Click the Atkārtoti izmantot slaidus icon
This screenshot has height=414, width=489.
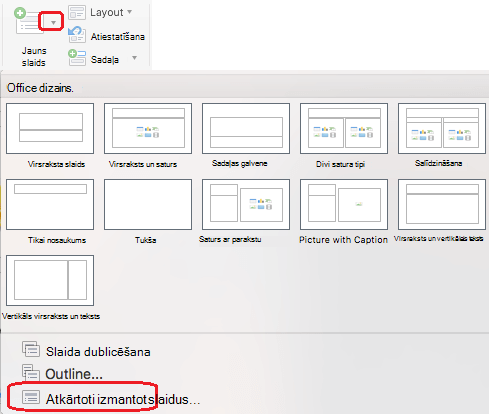click(31, 397)
